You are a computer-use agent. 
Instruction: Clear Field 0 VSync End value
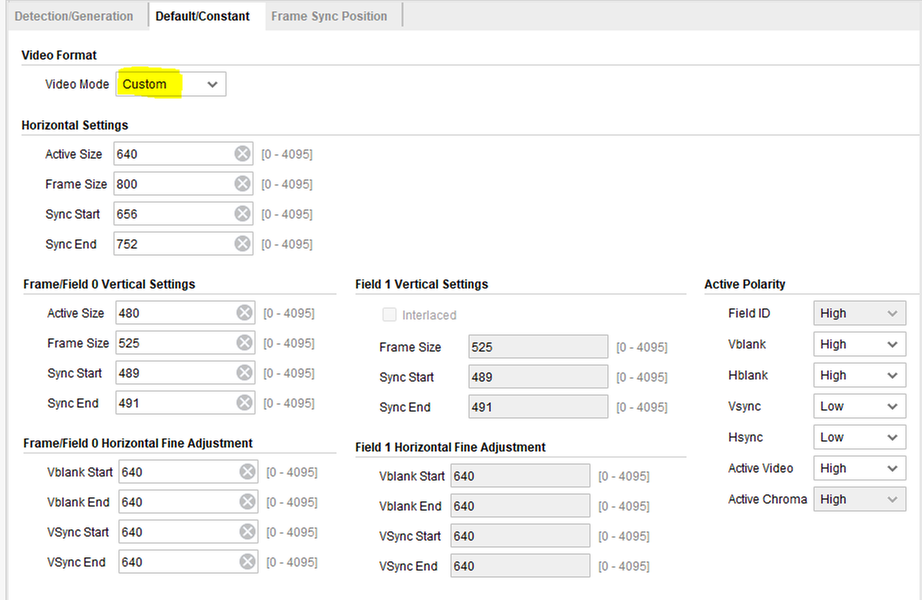(x=246, y=562)
